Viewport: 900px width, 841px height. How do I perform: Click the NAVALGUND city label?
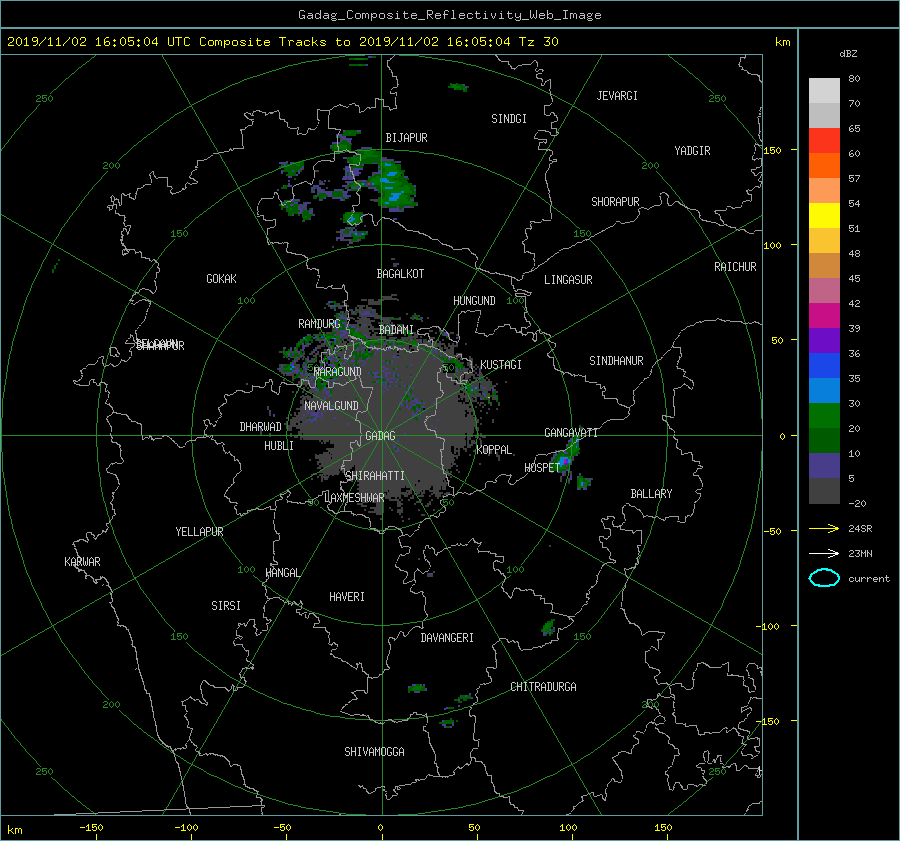click(x=331, y=406)
